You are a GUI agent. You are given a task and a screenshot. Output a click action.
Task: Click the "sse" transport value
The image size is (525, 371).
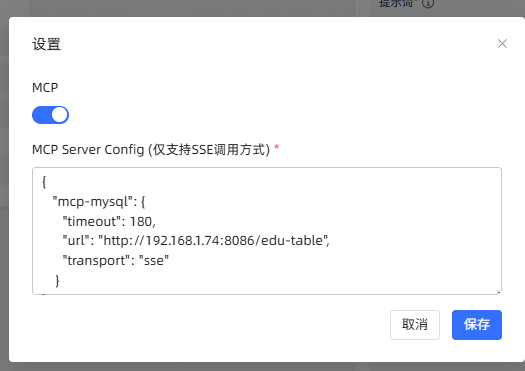(154, 261)
